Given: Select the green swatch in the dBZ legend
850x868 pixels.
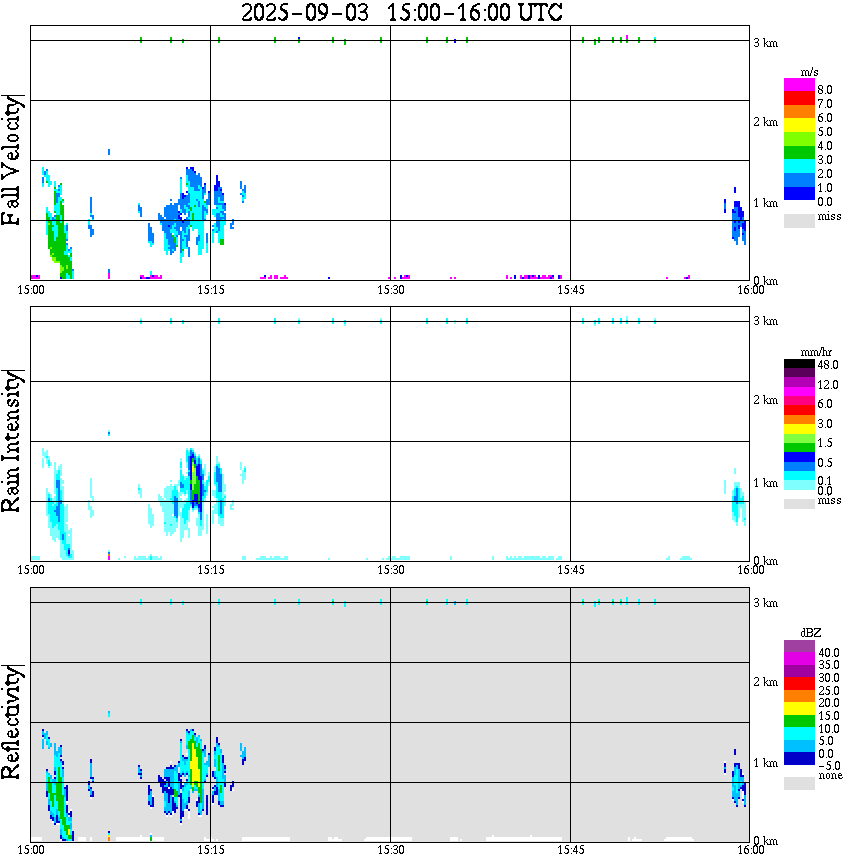Looking at the screenshot, I should click(799, 721).
